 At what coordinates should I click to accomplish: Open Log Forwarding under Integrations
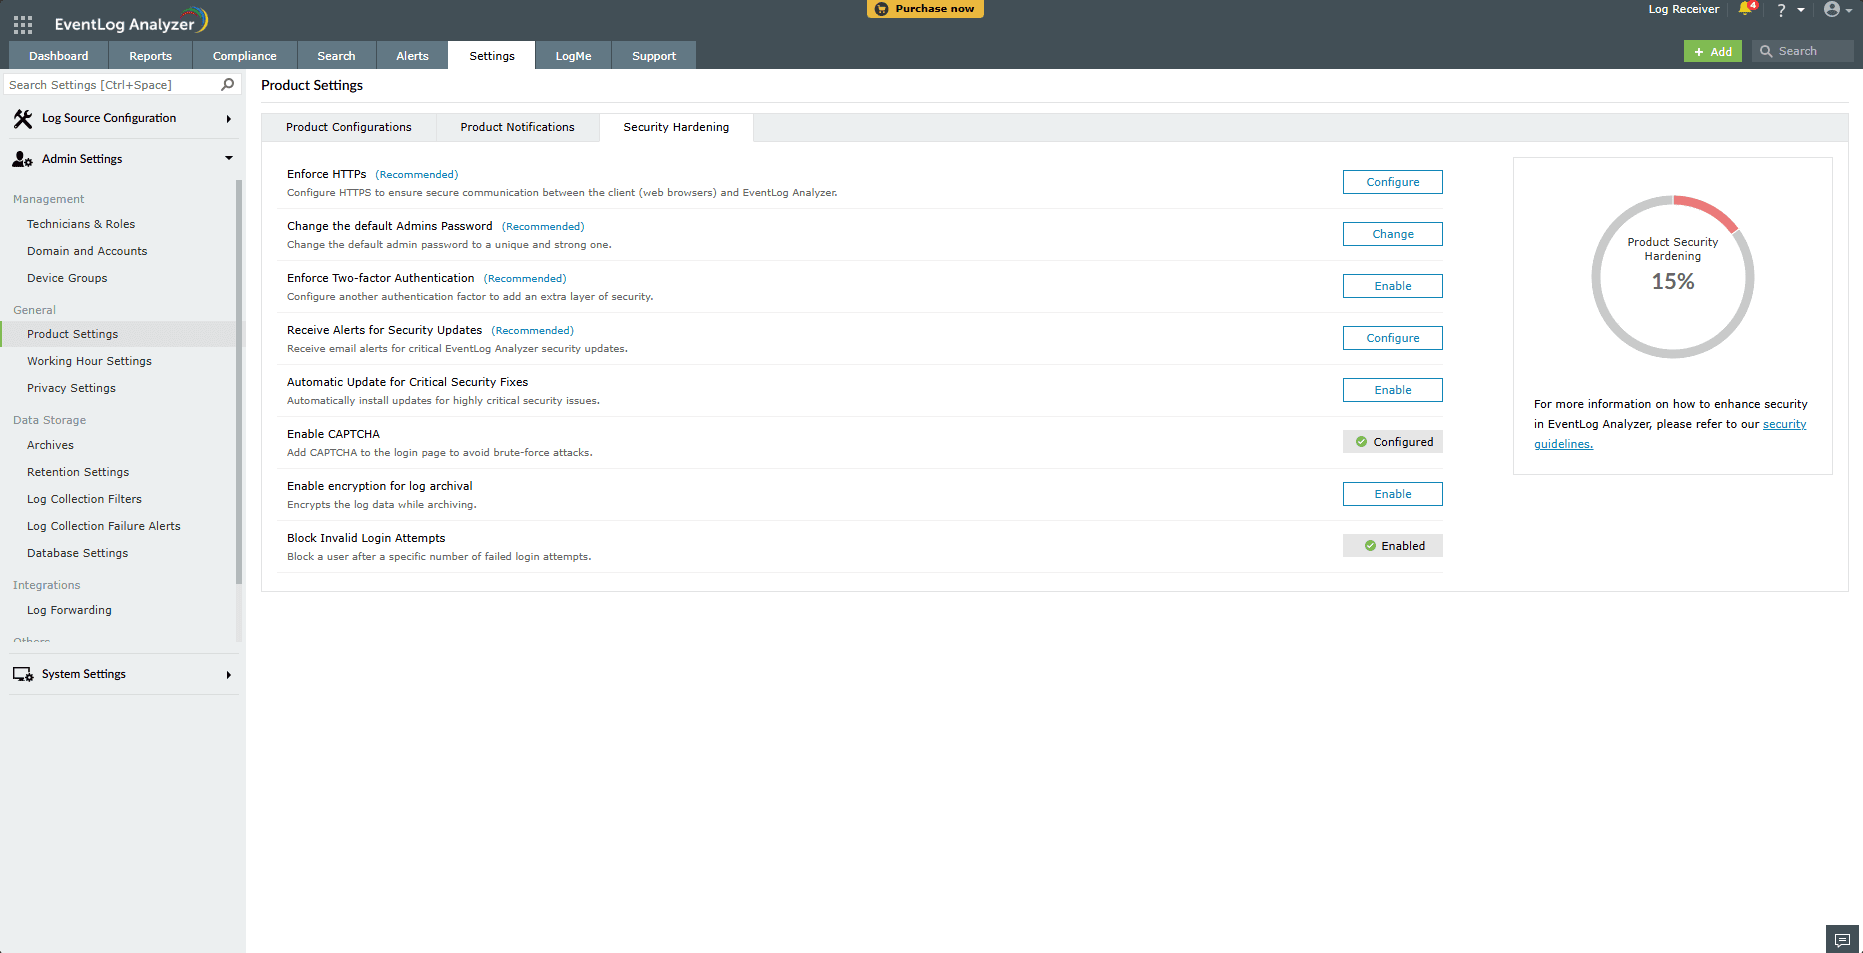pyautogui.click(x=69, y=610)
